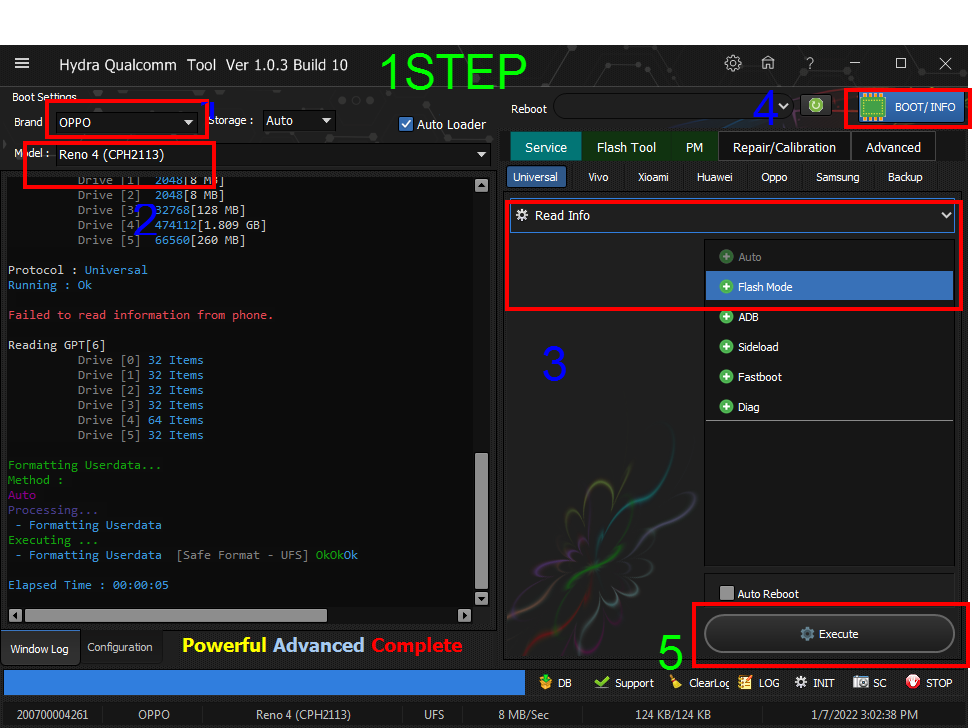Viewport: 972px width, 728px height.
Task: Select the Backup sub-tab
Action: click(x=905, y=177)
